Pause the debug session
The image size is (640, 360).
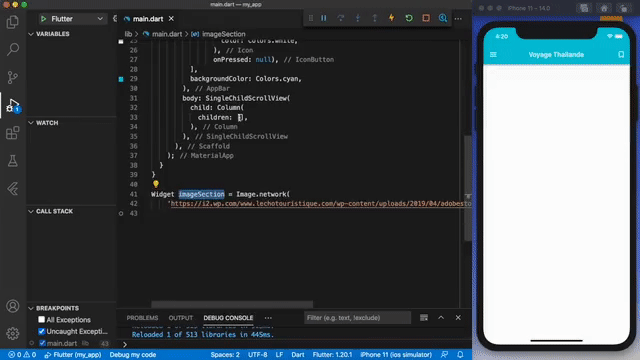[324, 18]
